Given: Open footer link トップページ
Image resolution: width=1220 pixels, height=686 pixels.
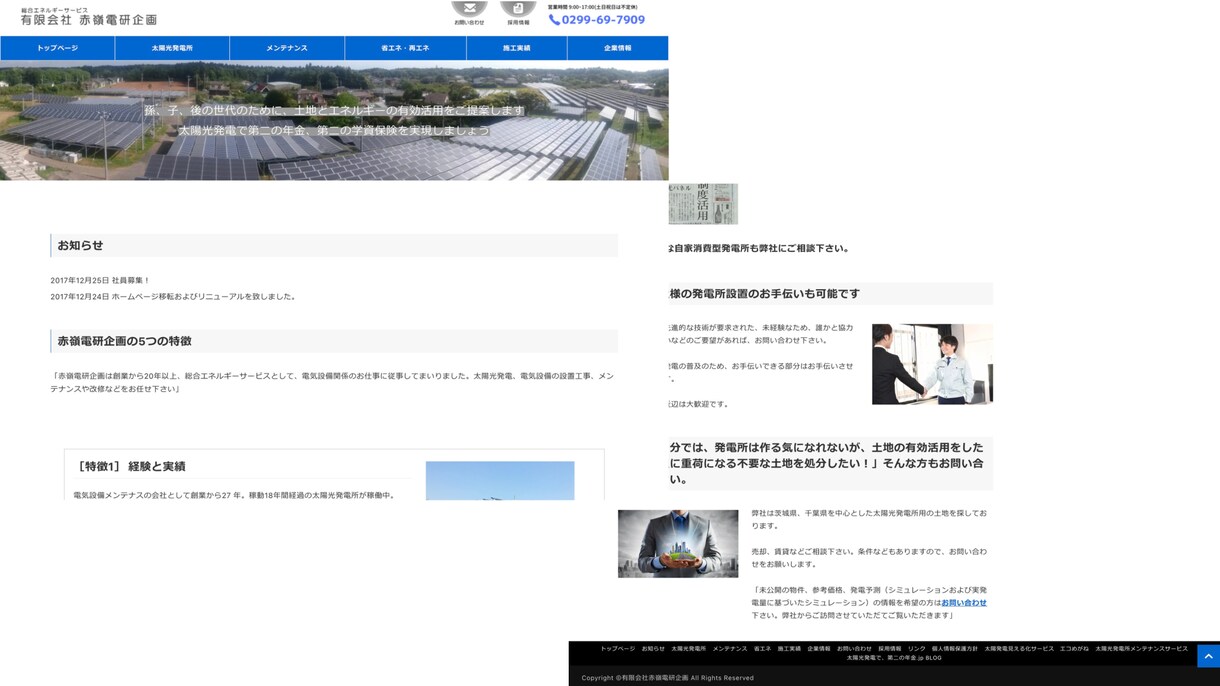Looking at the screenshot, I should tap(618, 649).
